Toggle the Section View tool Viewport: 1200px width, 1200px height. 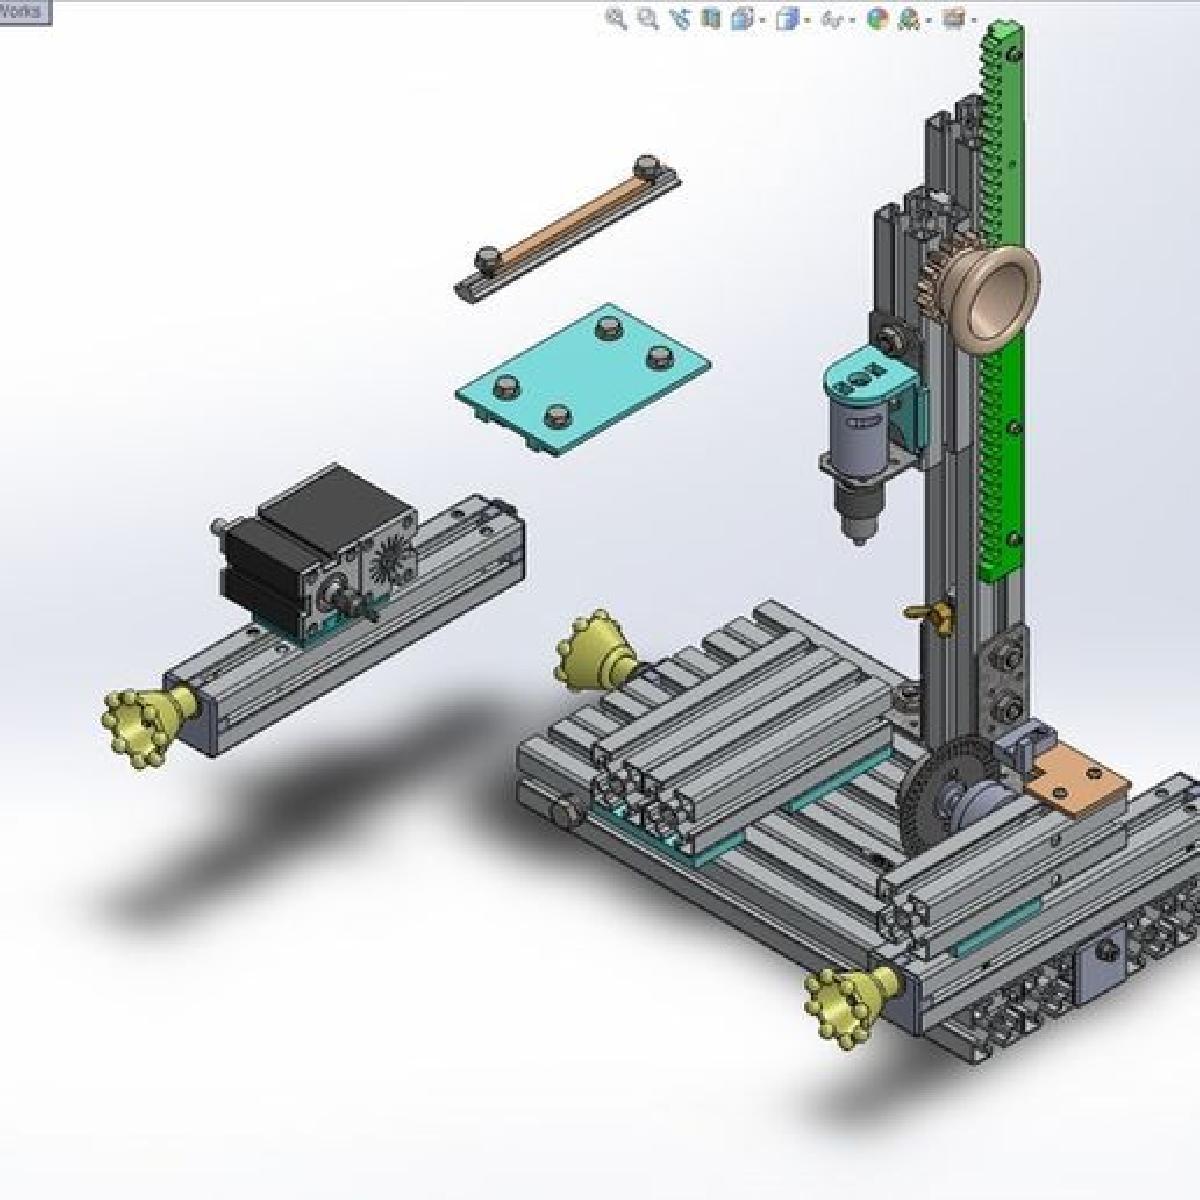711,18
